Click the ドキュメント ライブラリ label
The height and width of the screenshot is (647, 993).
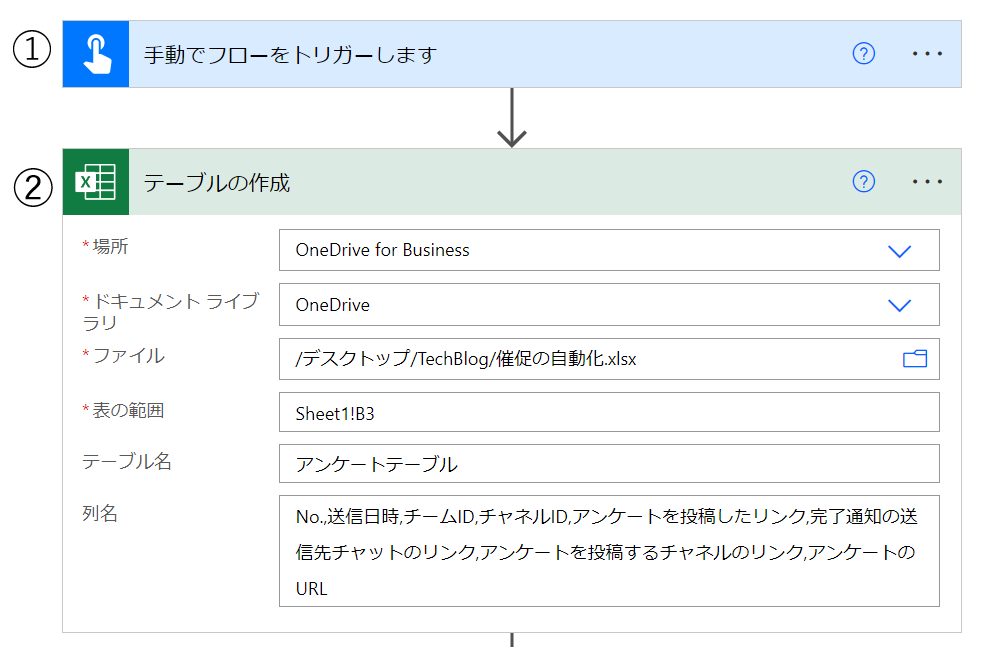click(x=170, y=311)
